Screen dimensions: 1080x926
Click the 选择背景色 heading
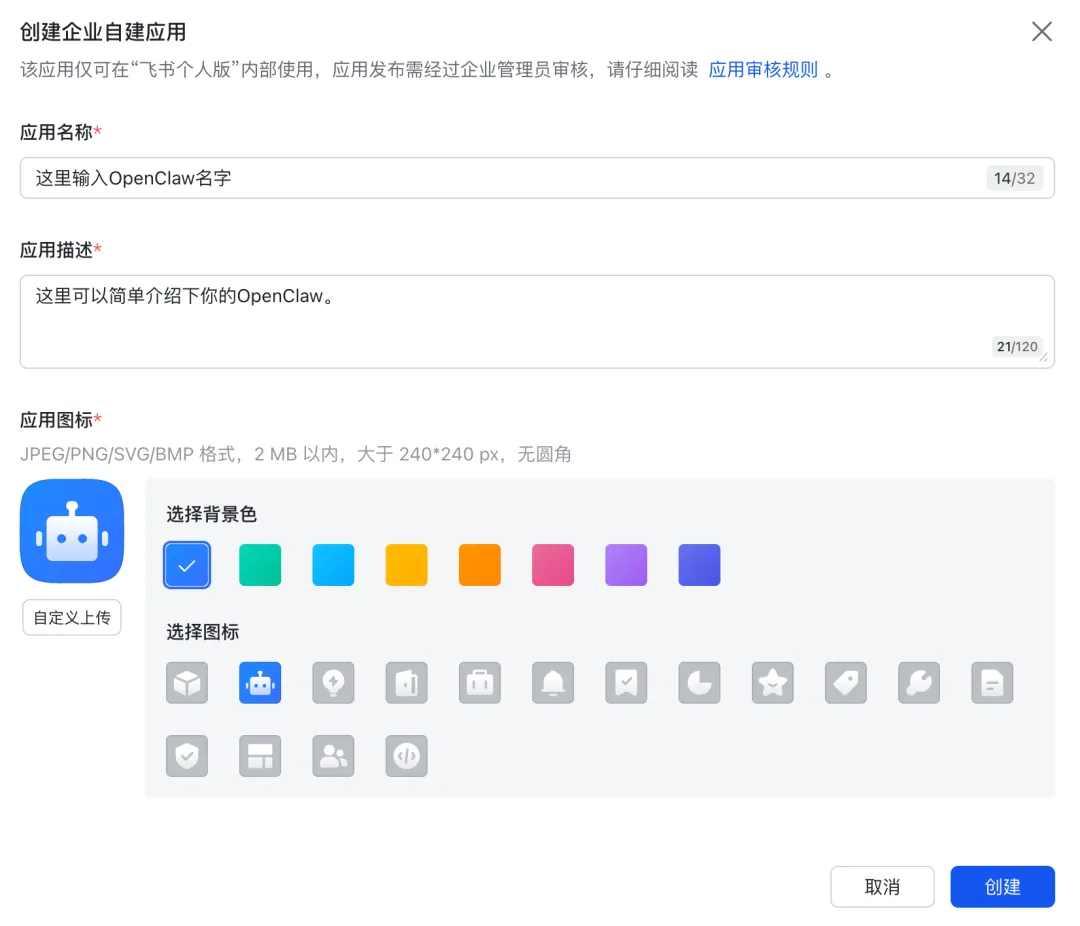coord(211,514)
